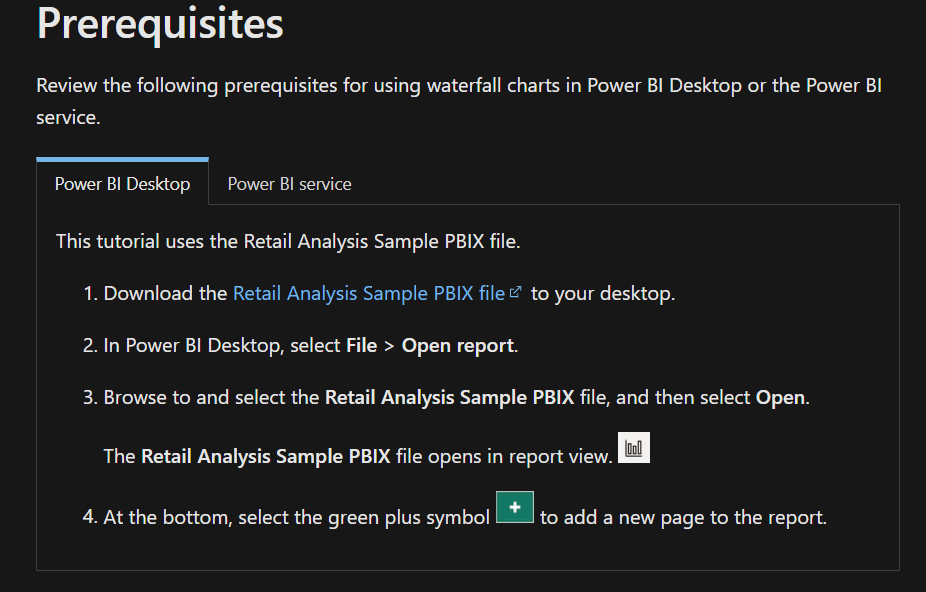Click the 'to your desktop' text in step 1
Viewport: 926px width, 592px height.
coord(603,293)
